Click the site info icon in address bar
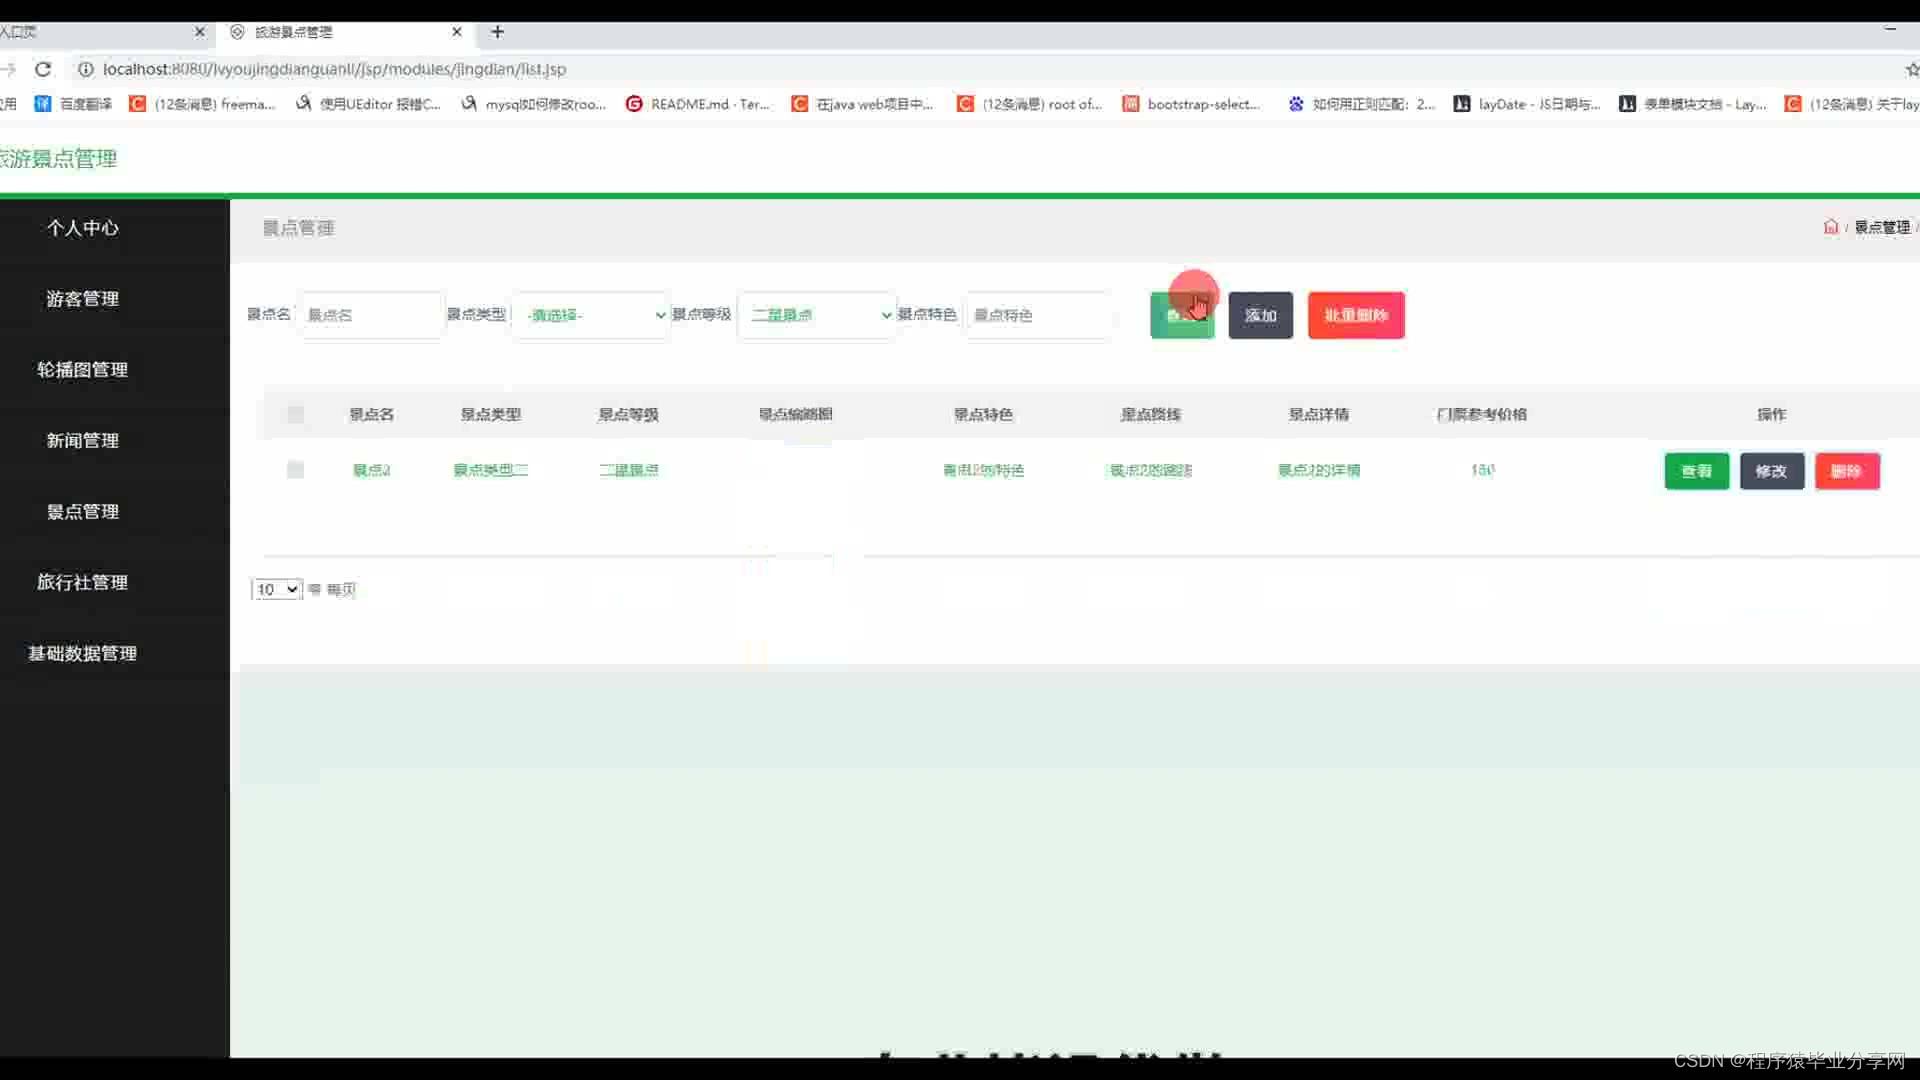The width and height of the screenshot is (1920, 1080). tap(86, 69)
